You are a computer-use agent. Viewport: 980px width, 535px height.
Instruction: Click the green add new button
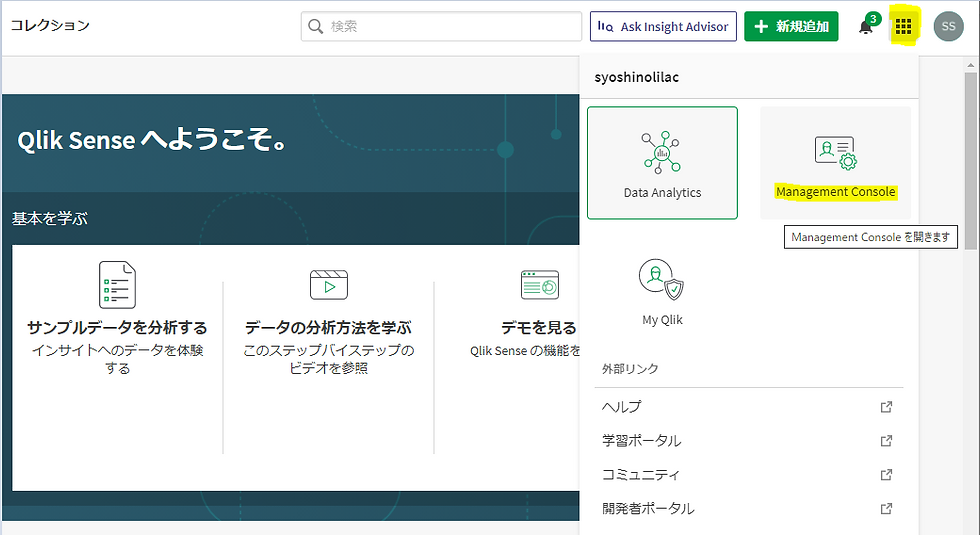pyautogui.click(x=791, y=26)
